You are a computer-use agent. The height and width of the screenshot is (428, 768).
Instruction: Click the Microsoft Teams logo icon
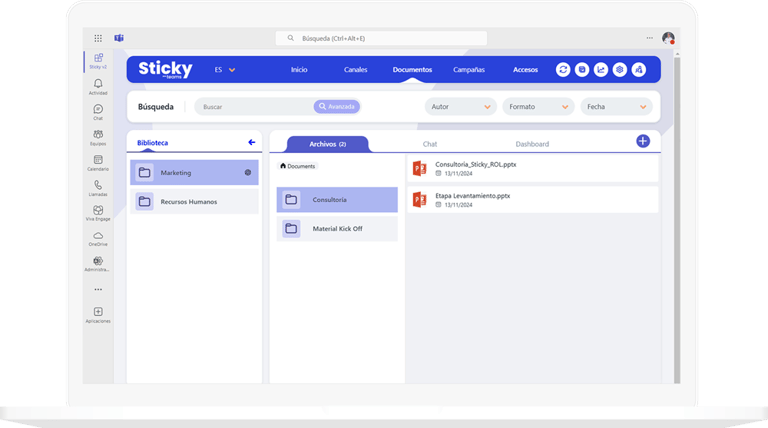(x=119, y=38)
